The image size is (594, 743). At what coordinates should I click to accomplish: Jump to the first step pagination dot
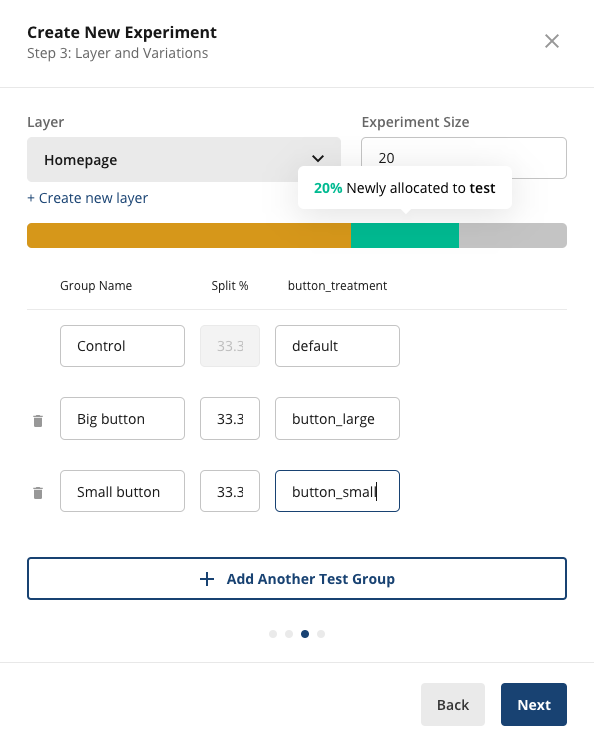273,634
